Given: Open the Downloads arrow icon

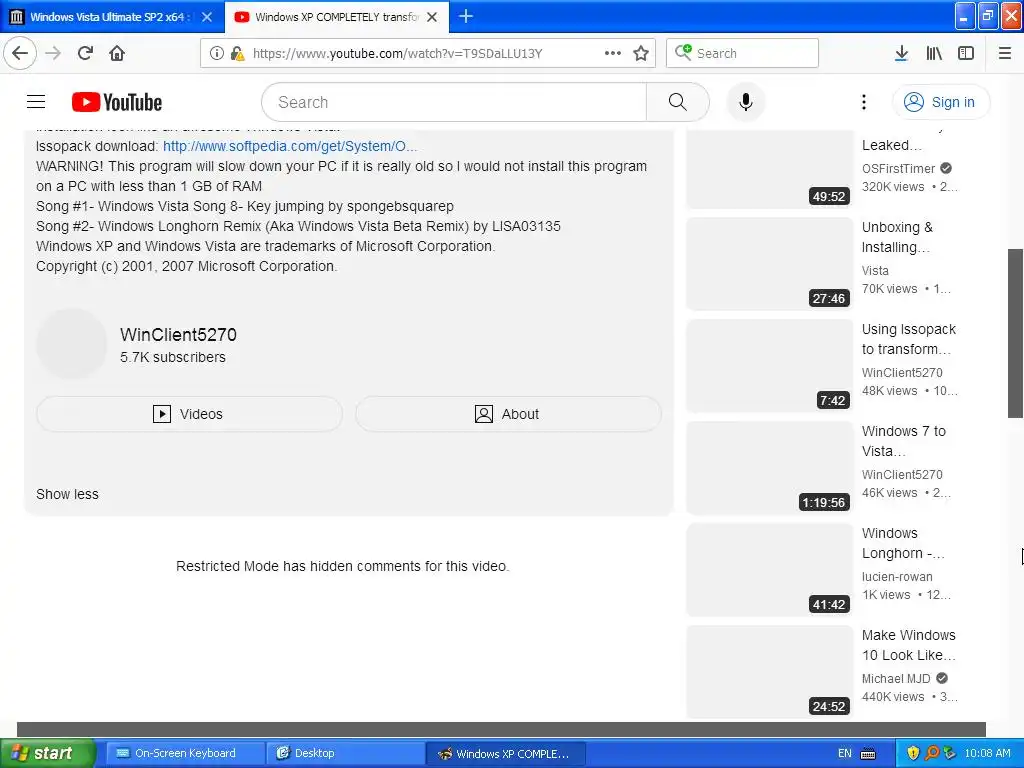Looking at the screenshot, I should [901, 53].
